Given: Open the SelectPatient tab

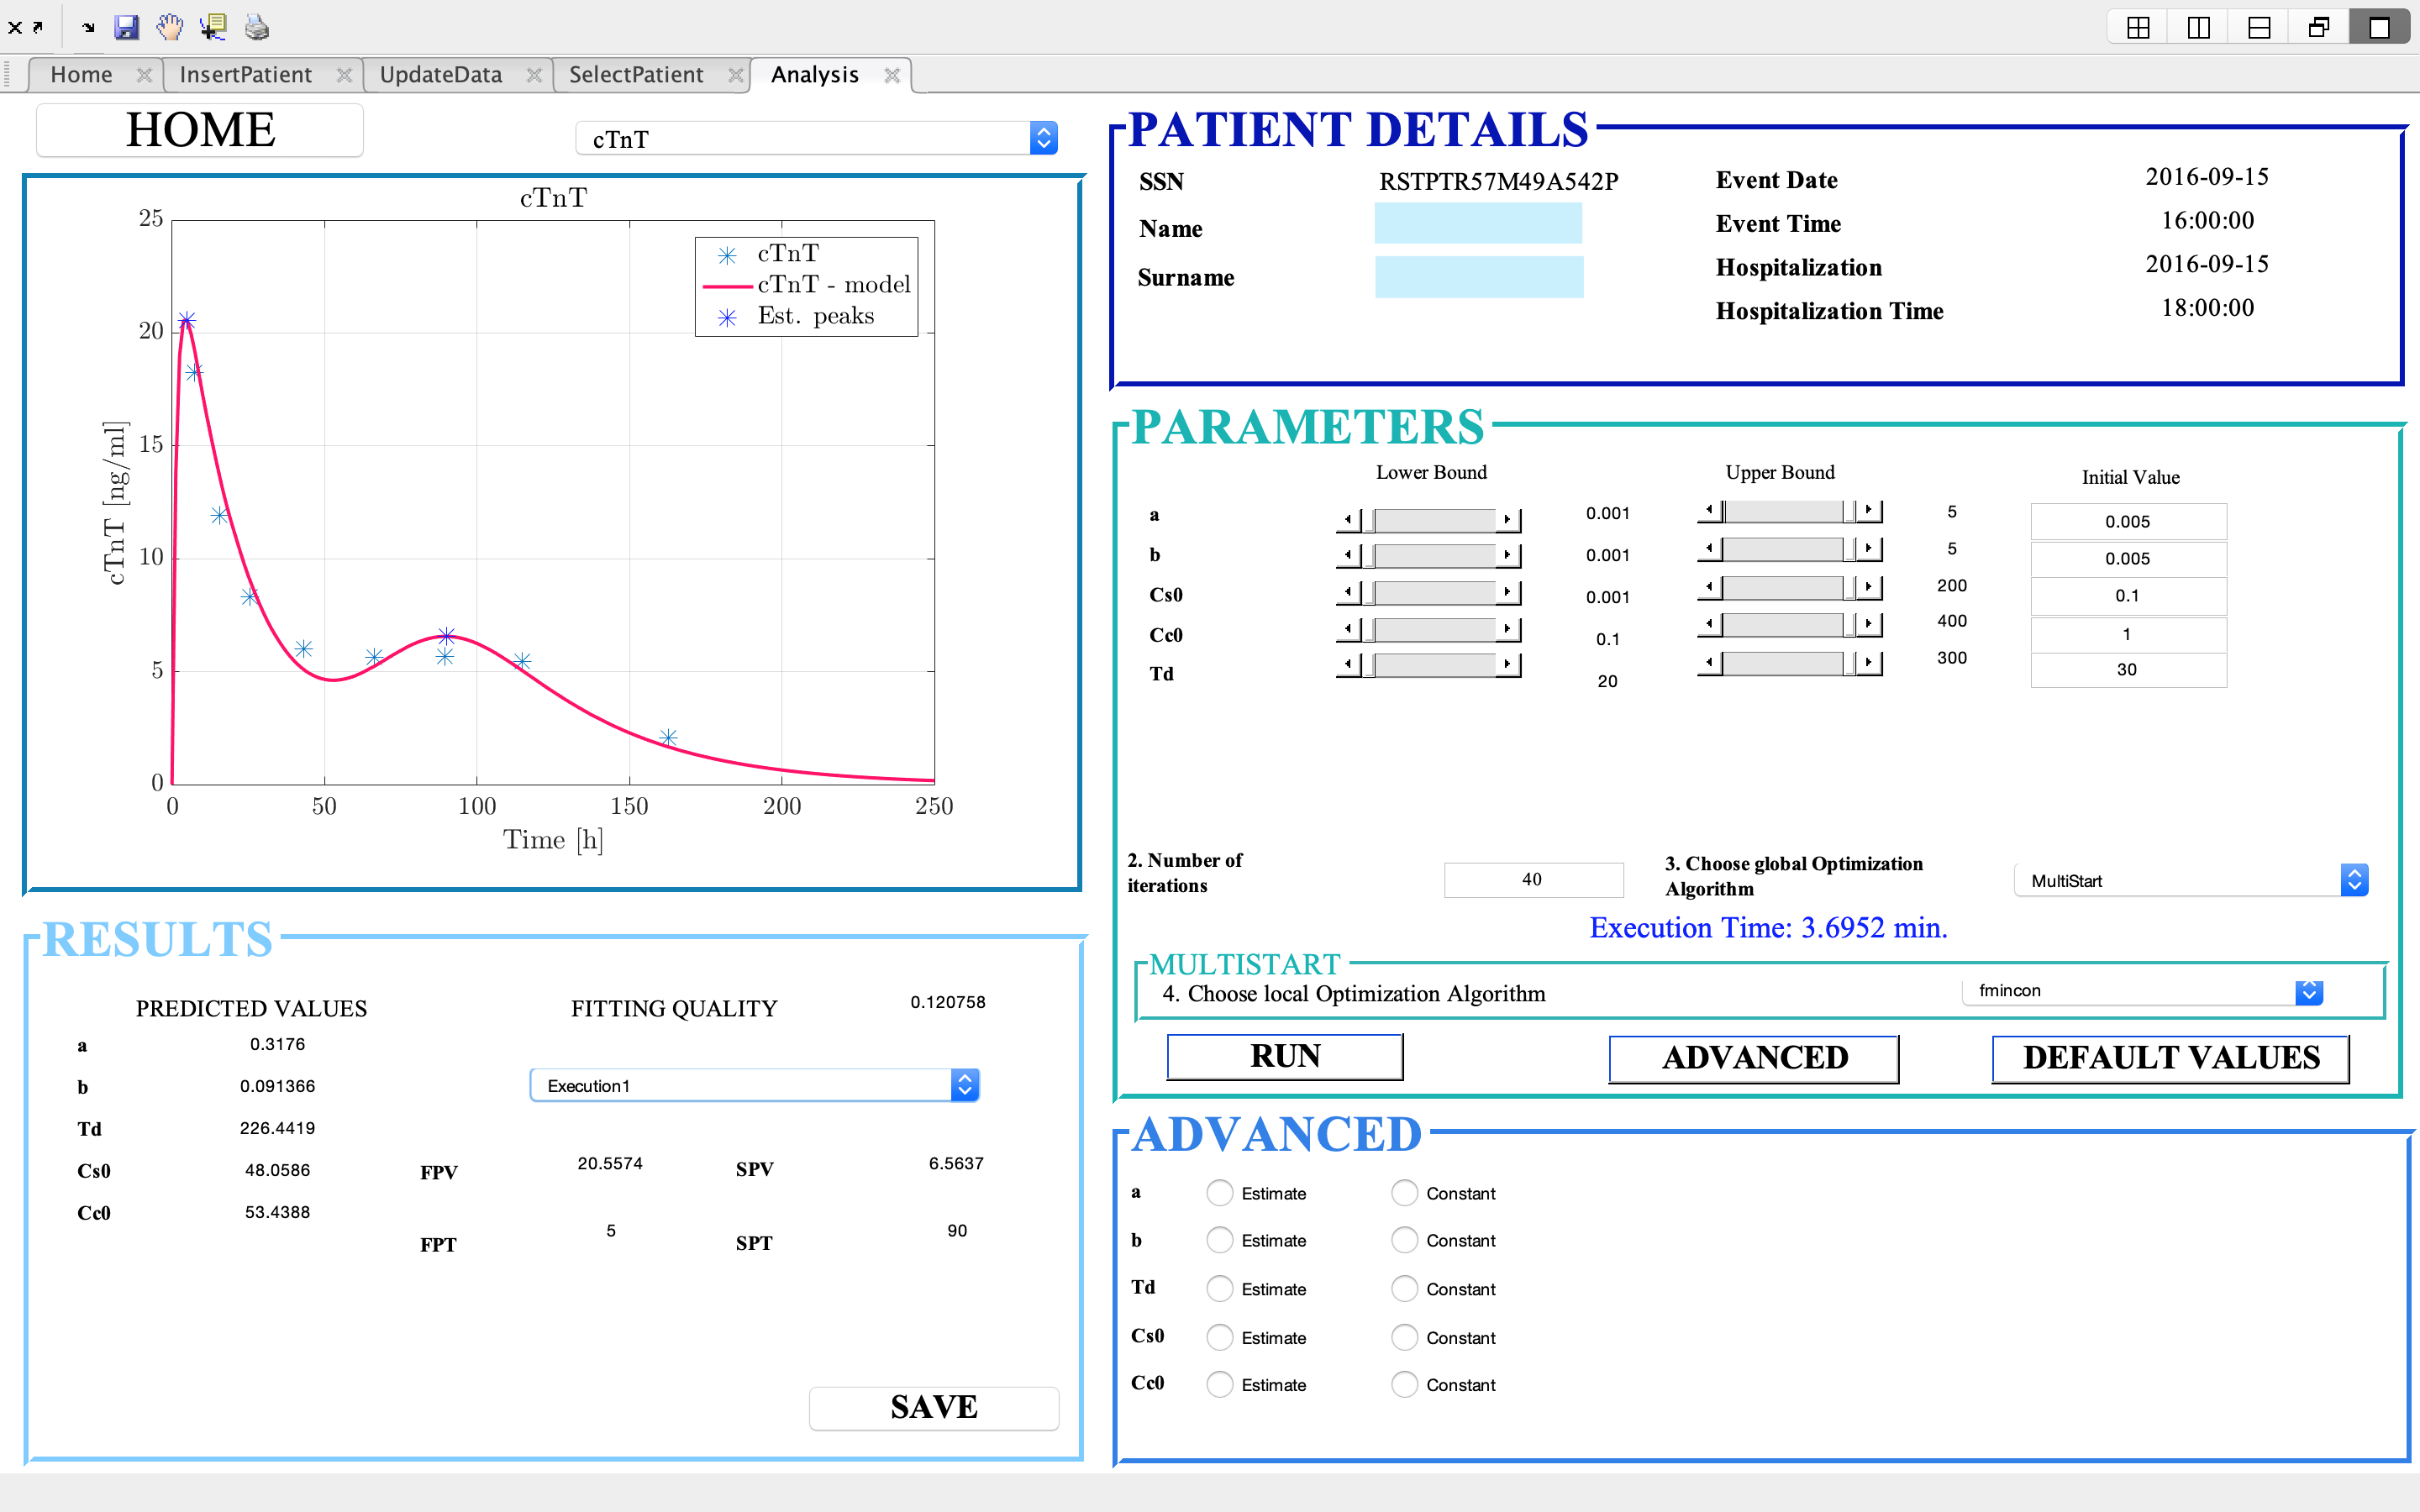Looking at the screenshot, I should [x=636, y=75].
